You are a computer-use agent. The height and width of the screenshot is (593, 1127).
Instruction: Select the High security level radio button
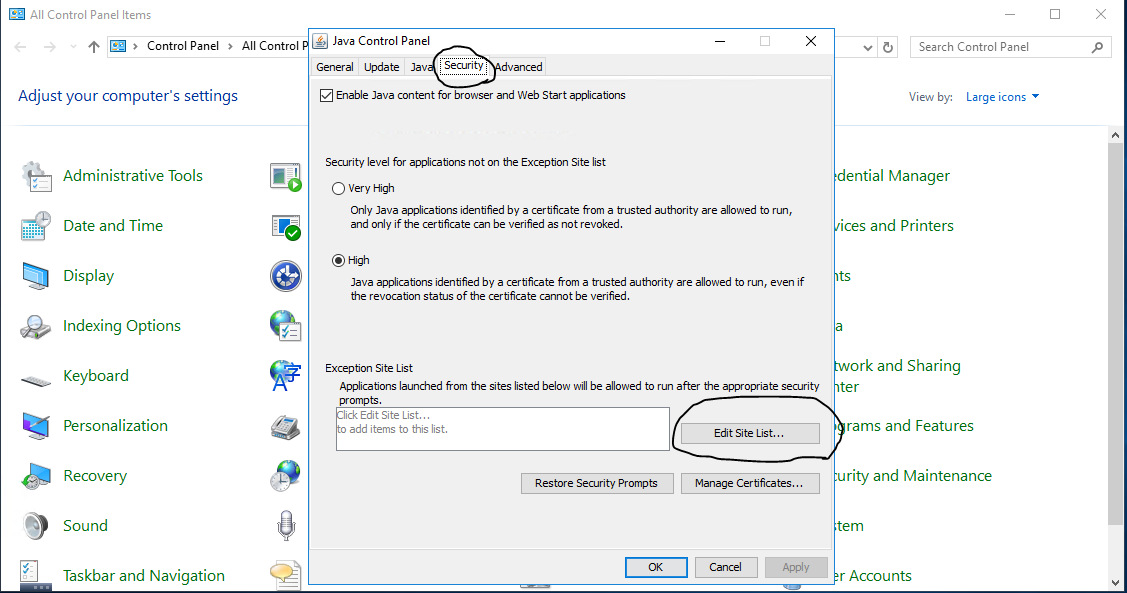(339, 260)
